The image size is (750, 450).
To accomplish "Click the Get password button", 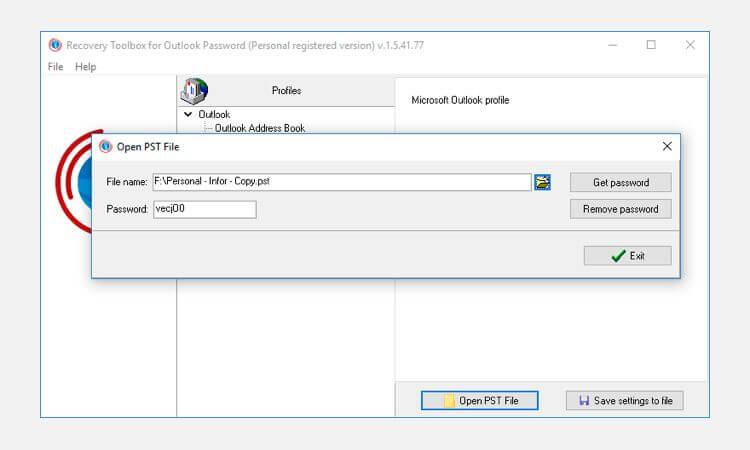I will (621, 182).
